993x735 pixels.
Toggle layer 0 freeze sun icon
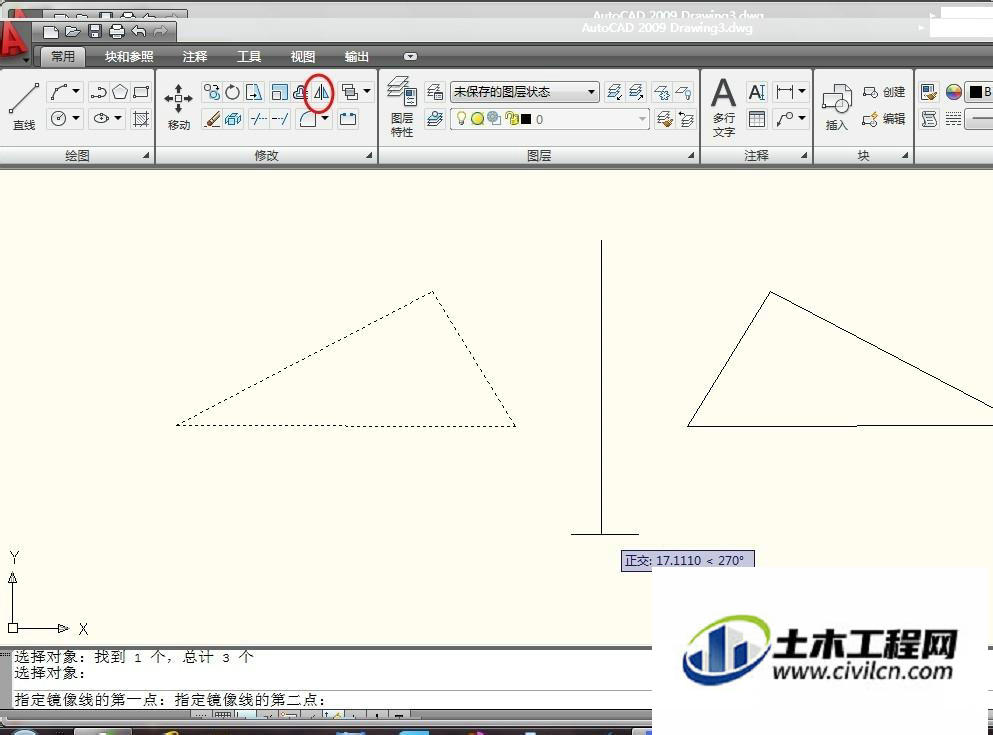tap(478, 119)
